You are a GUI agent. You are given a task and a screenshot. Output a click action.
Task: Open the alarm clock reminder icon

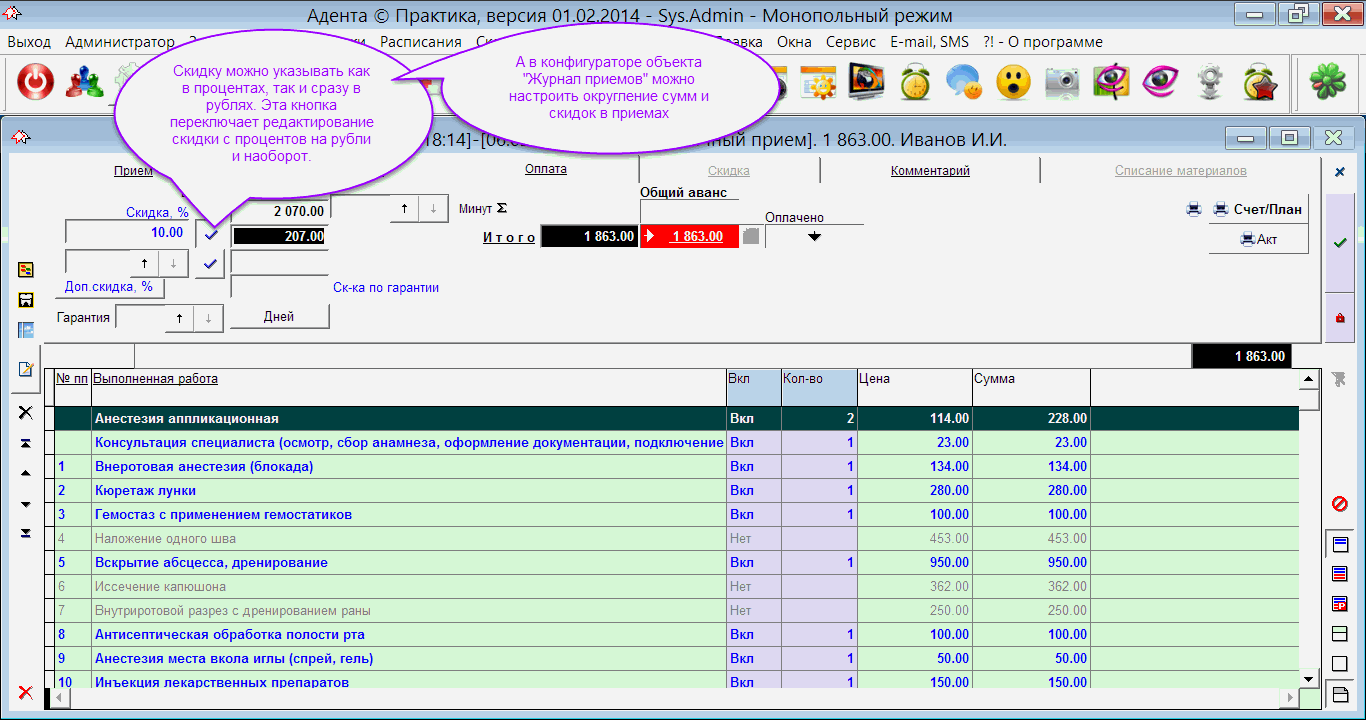click(915, 82)
